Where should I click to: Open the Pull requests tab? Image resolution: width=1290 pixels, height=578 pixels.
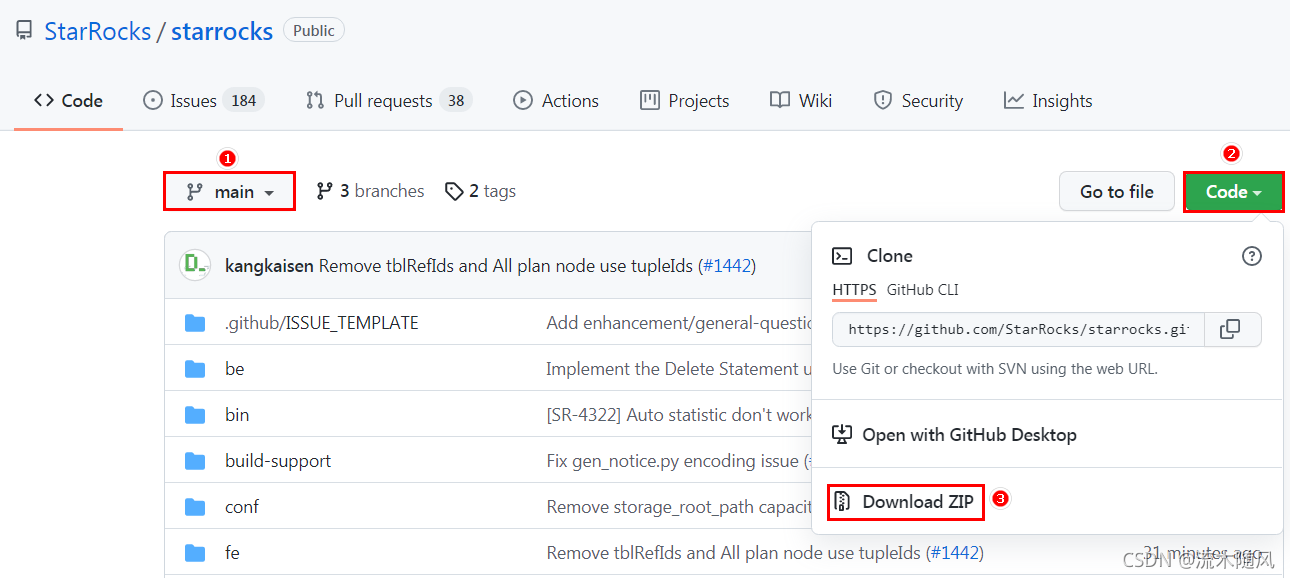(x=388, y=101)
